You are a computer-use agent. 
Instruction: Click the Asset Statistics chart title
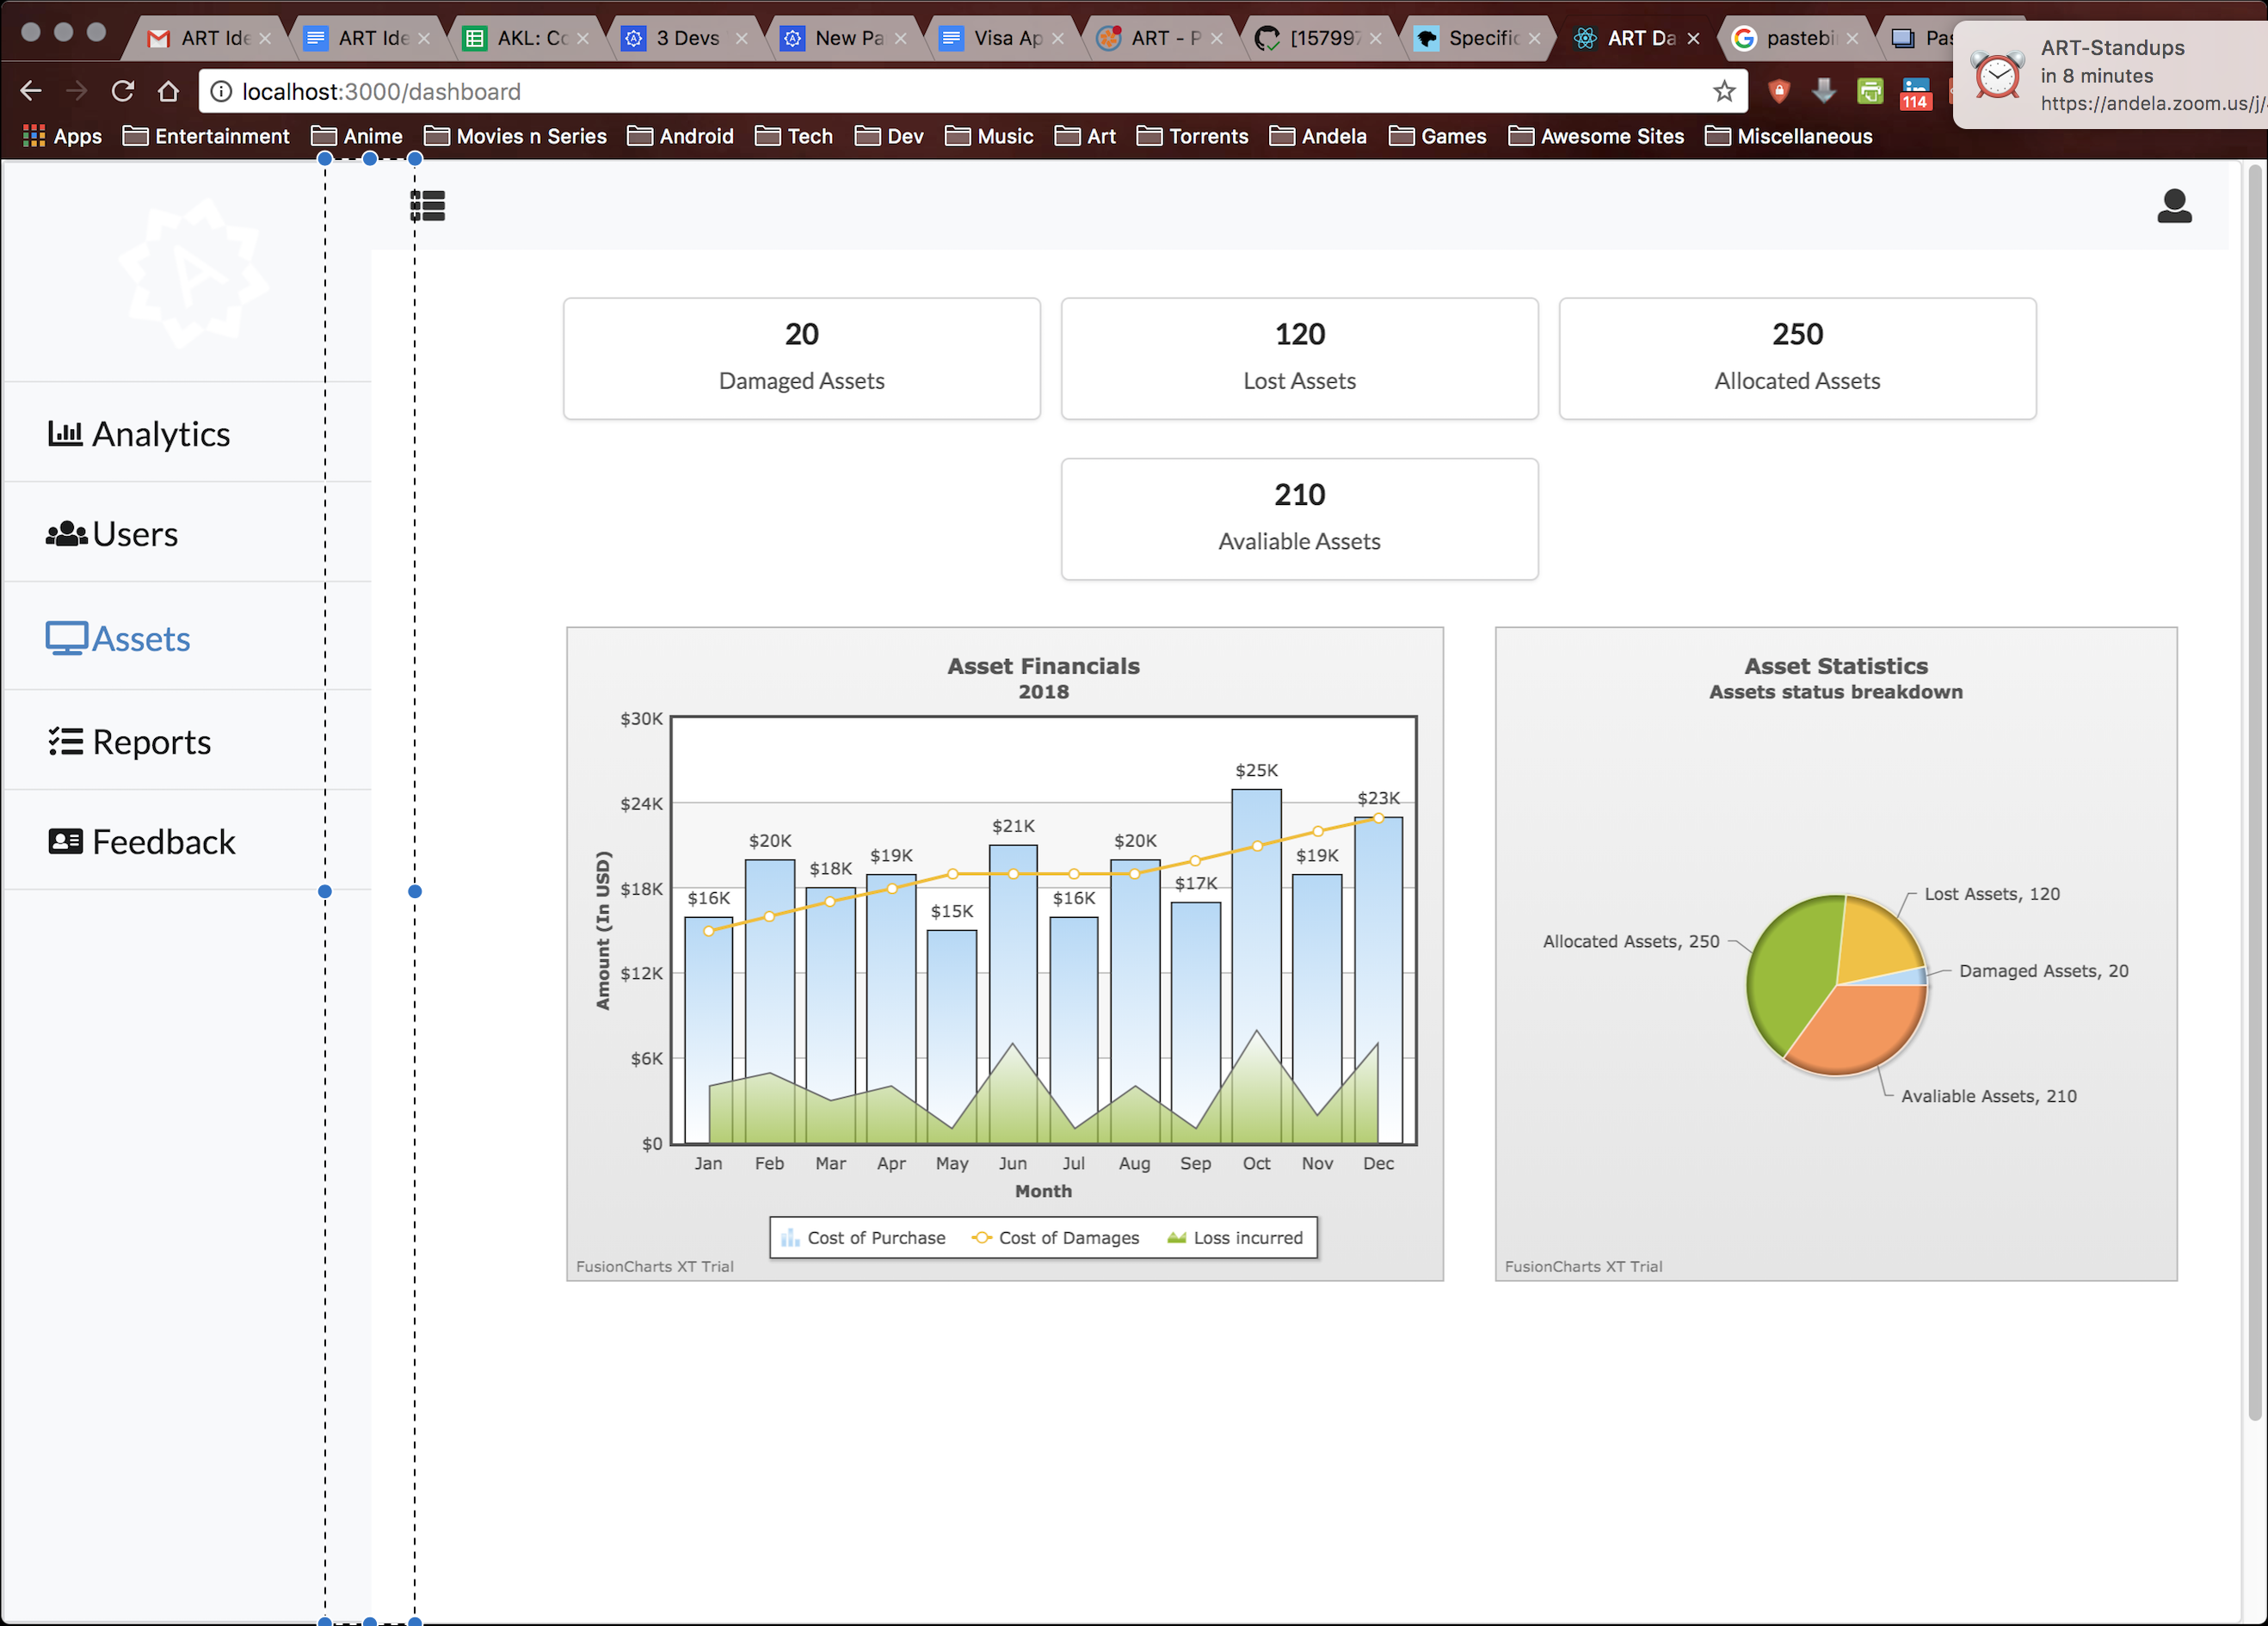pyautogui.click(x=1836, y=666)
